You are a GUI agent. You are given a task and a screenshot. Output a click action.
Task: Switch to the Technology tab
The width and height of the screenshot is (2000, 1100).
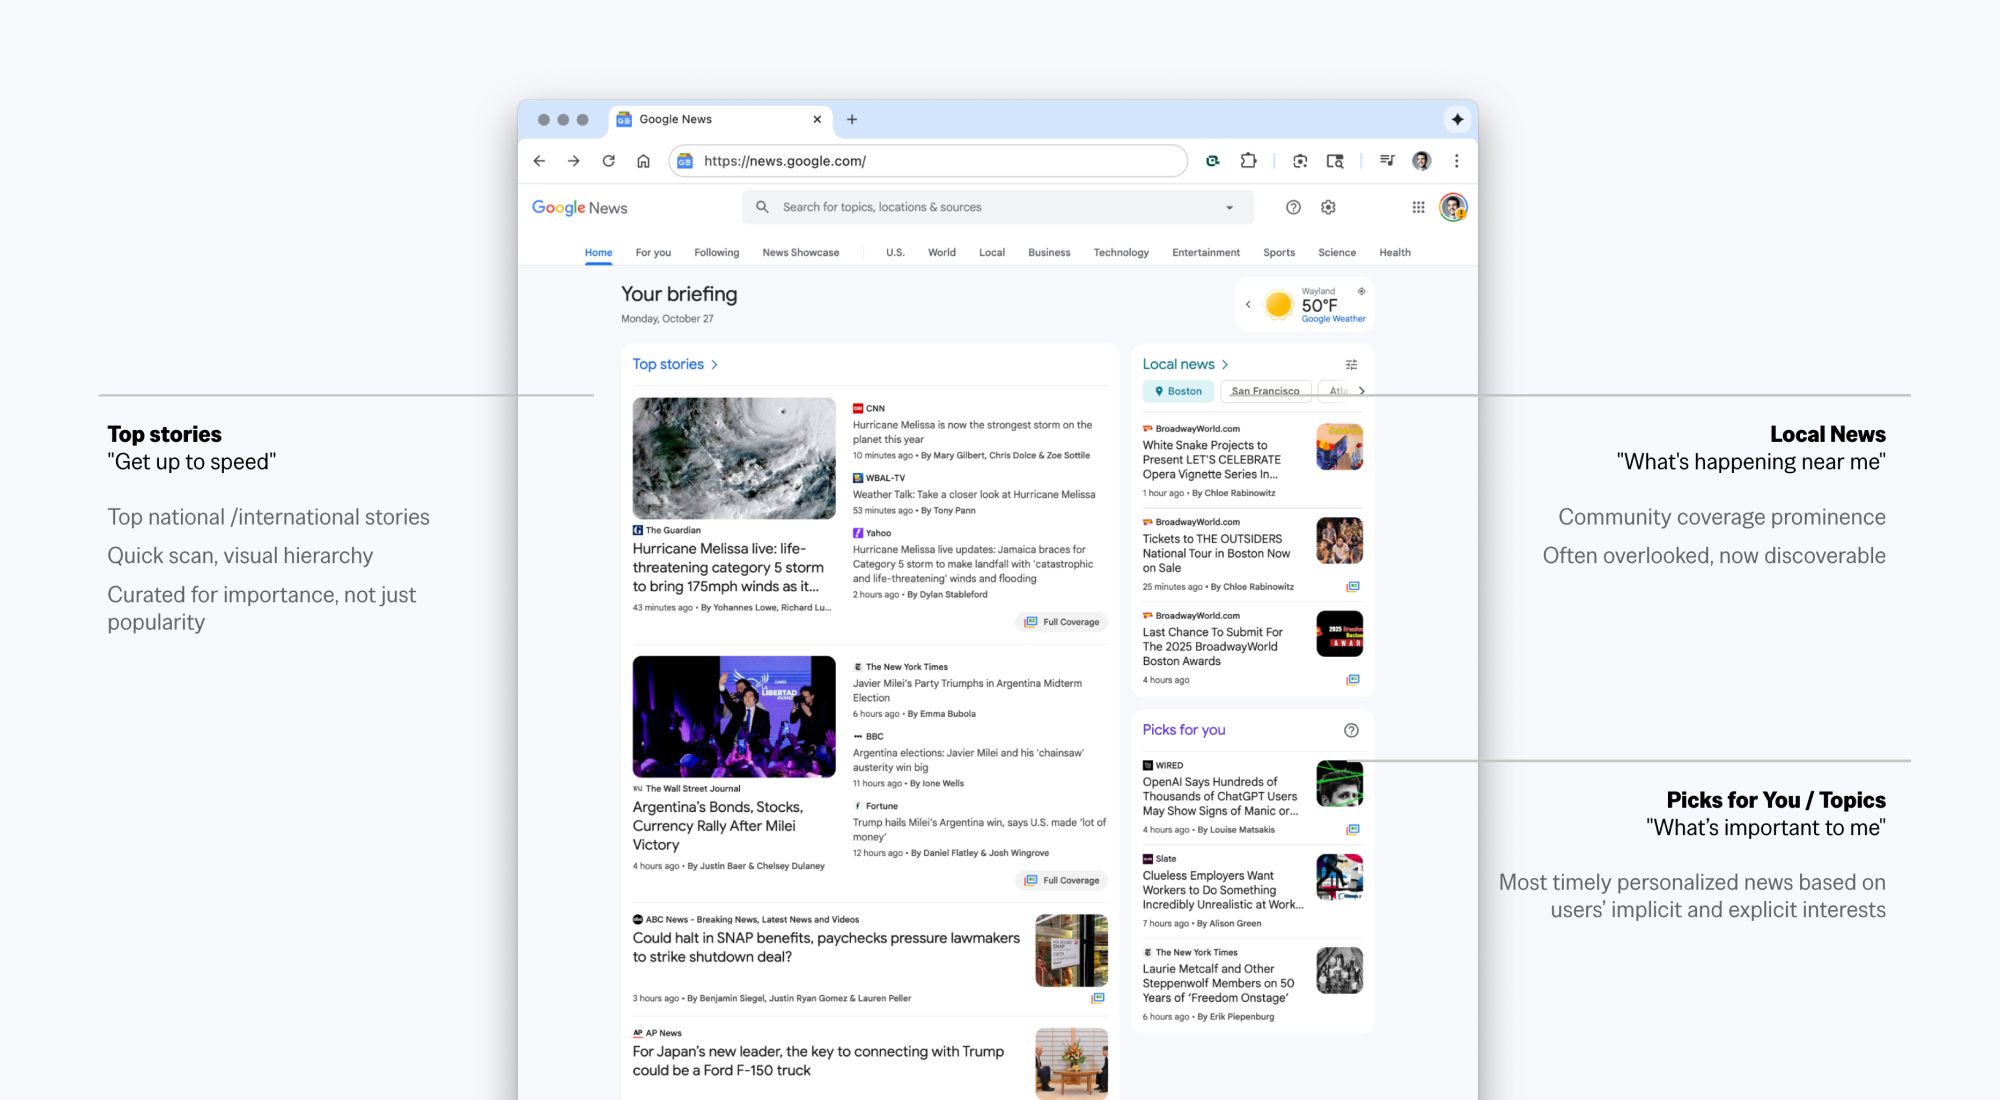coord(1120,252)
